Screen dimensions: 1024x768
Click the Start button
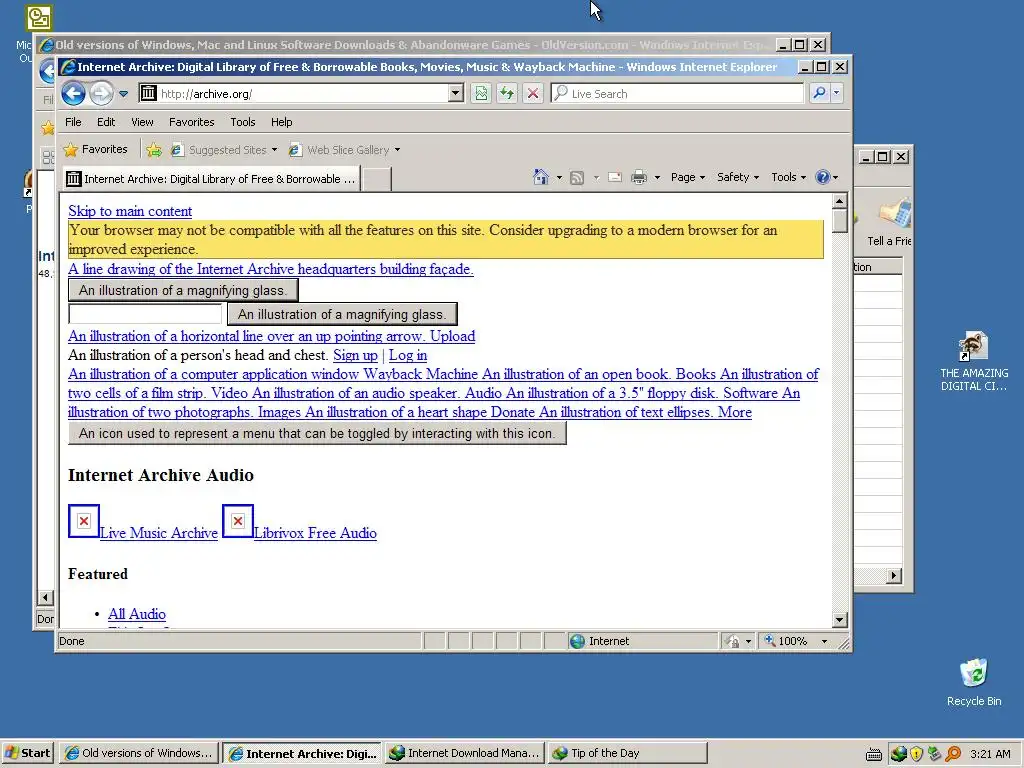[28, 753]
